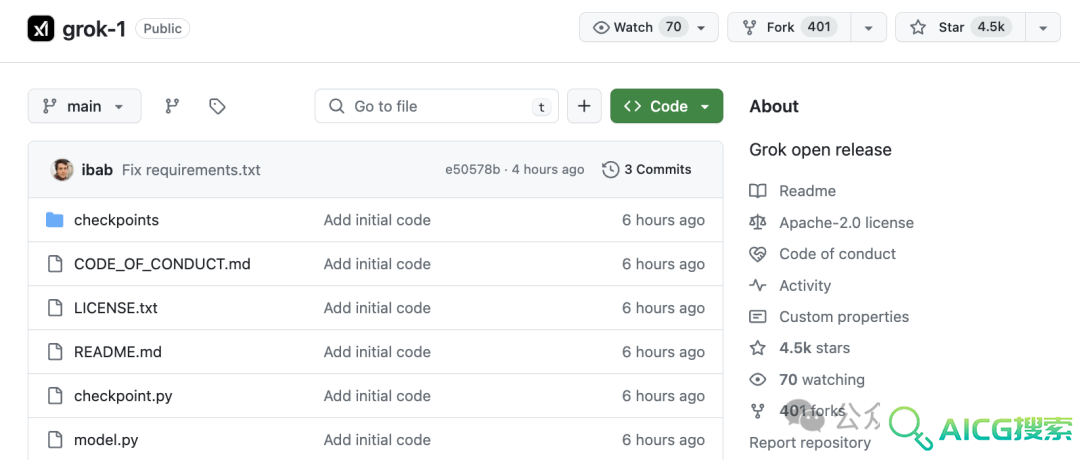The image size is (1080, 460).
Task: Expand the Watch notifications dropdown arrow
Action: [x=701, y=28]
